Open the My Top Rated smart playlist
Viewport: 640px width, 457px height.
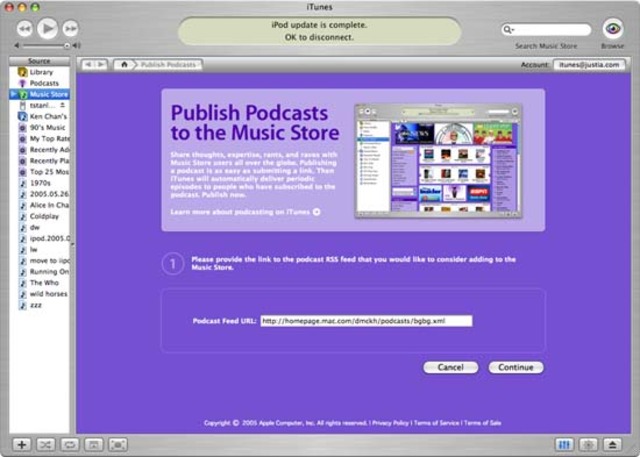(40, 139)
